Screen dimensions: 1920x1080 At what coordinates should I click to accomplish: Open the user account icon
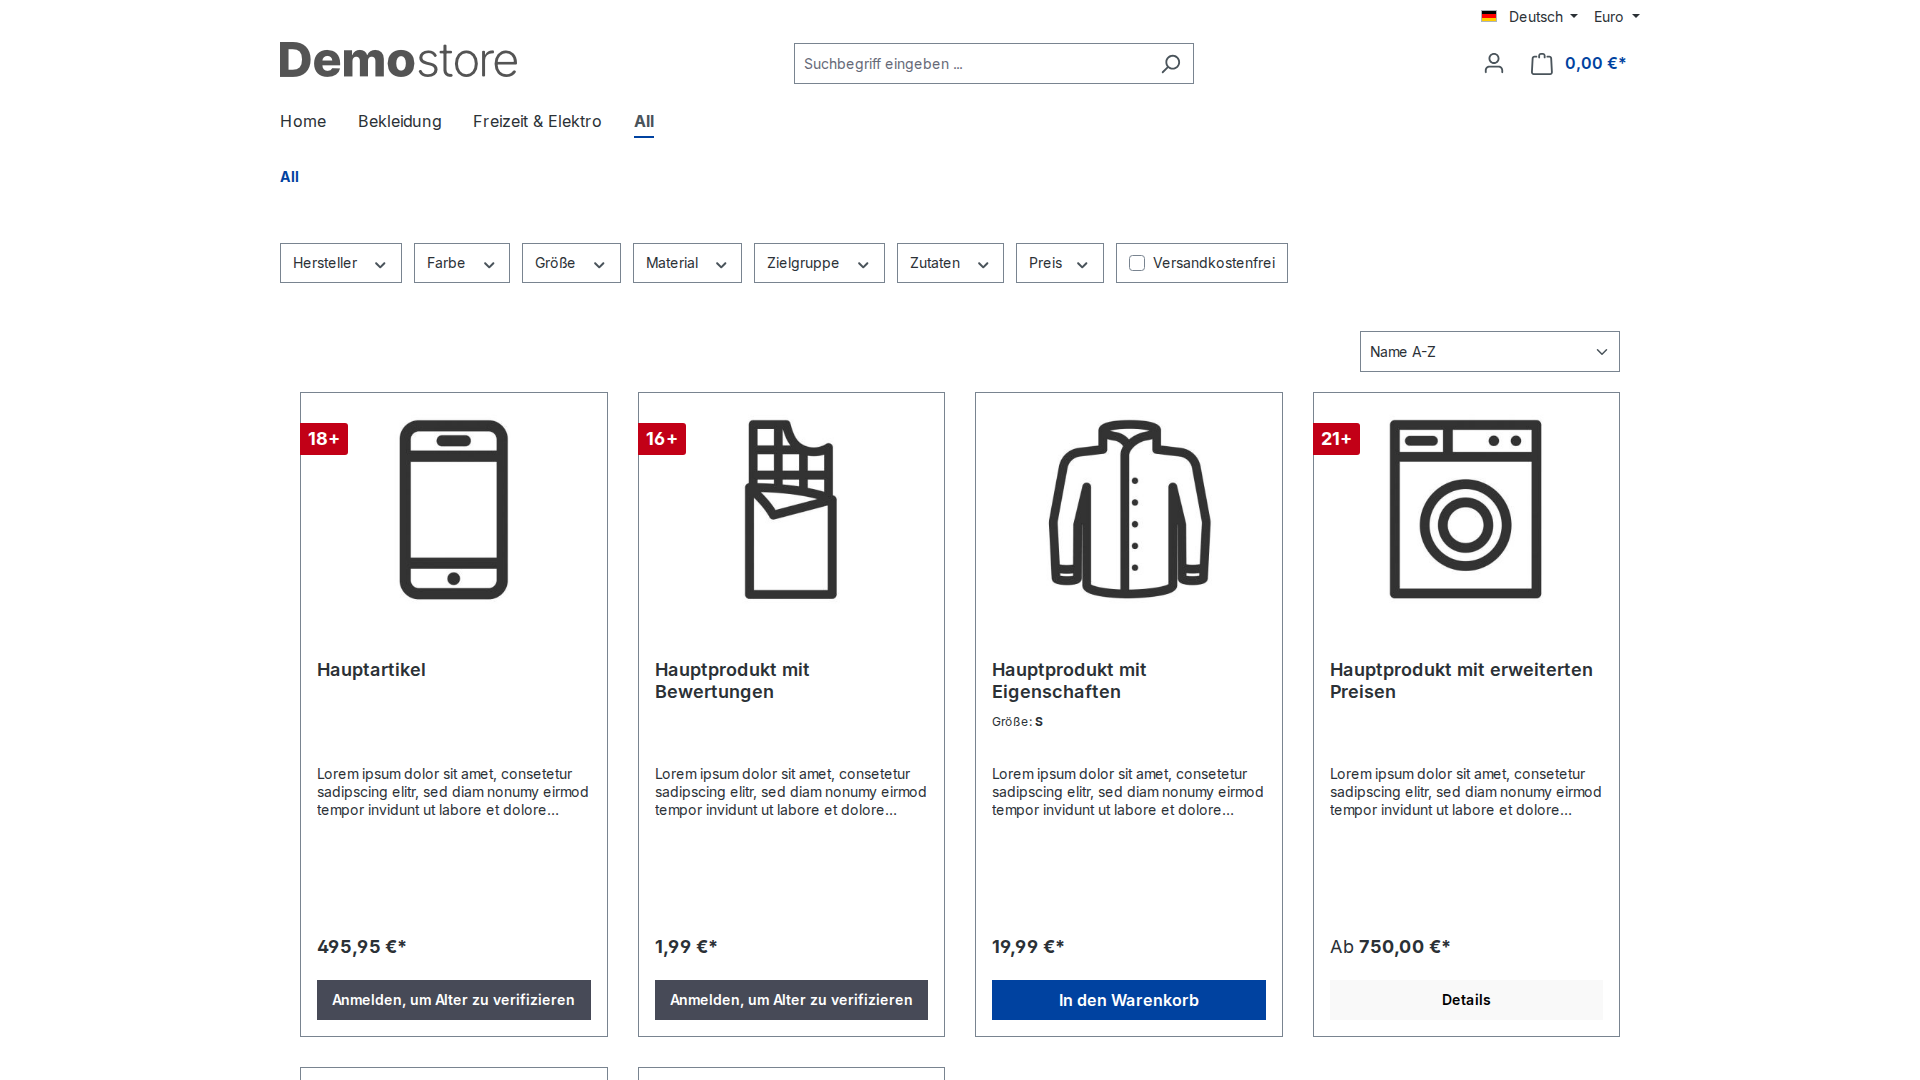1494,64
